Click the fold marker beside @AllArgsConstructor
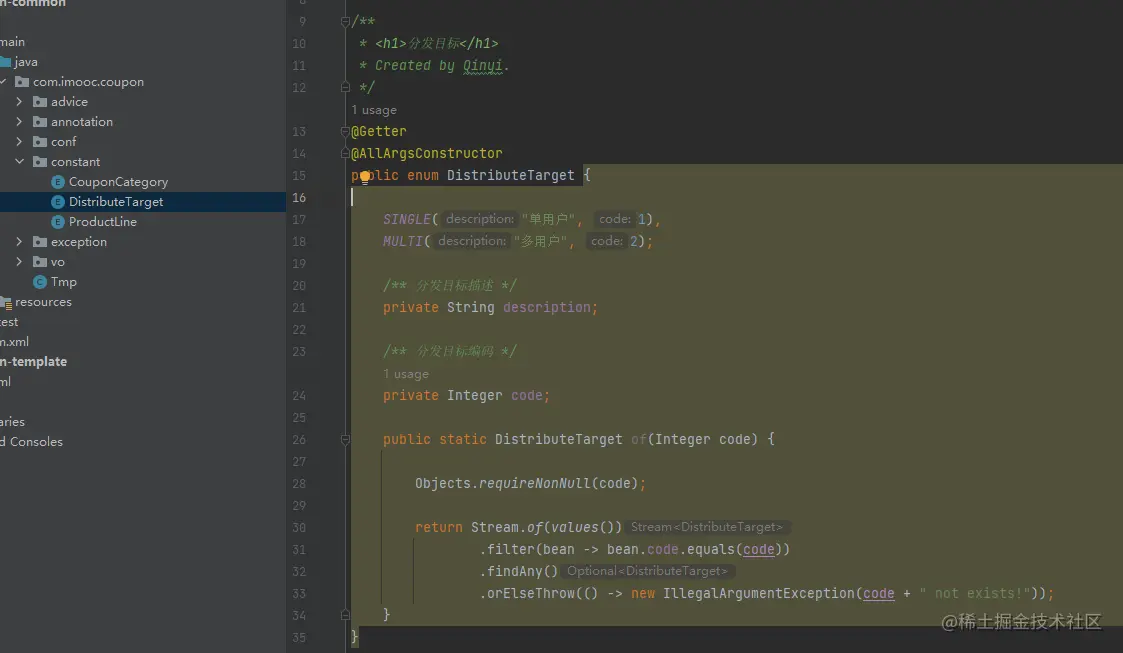The height and width of the screenshot is (653, 1123). point(345,153)
